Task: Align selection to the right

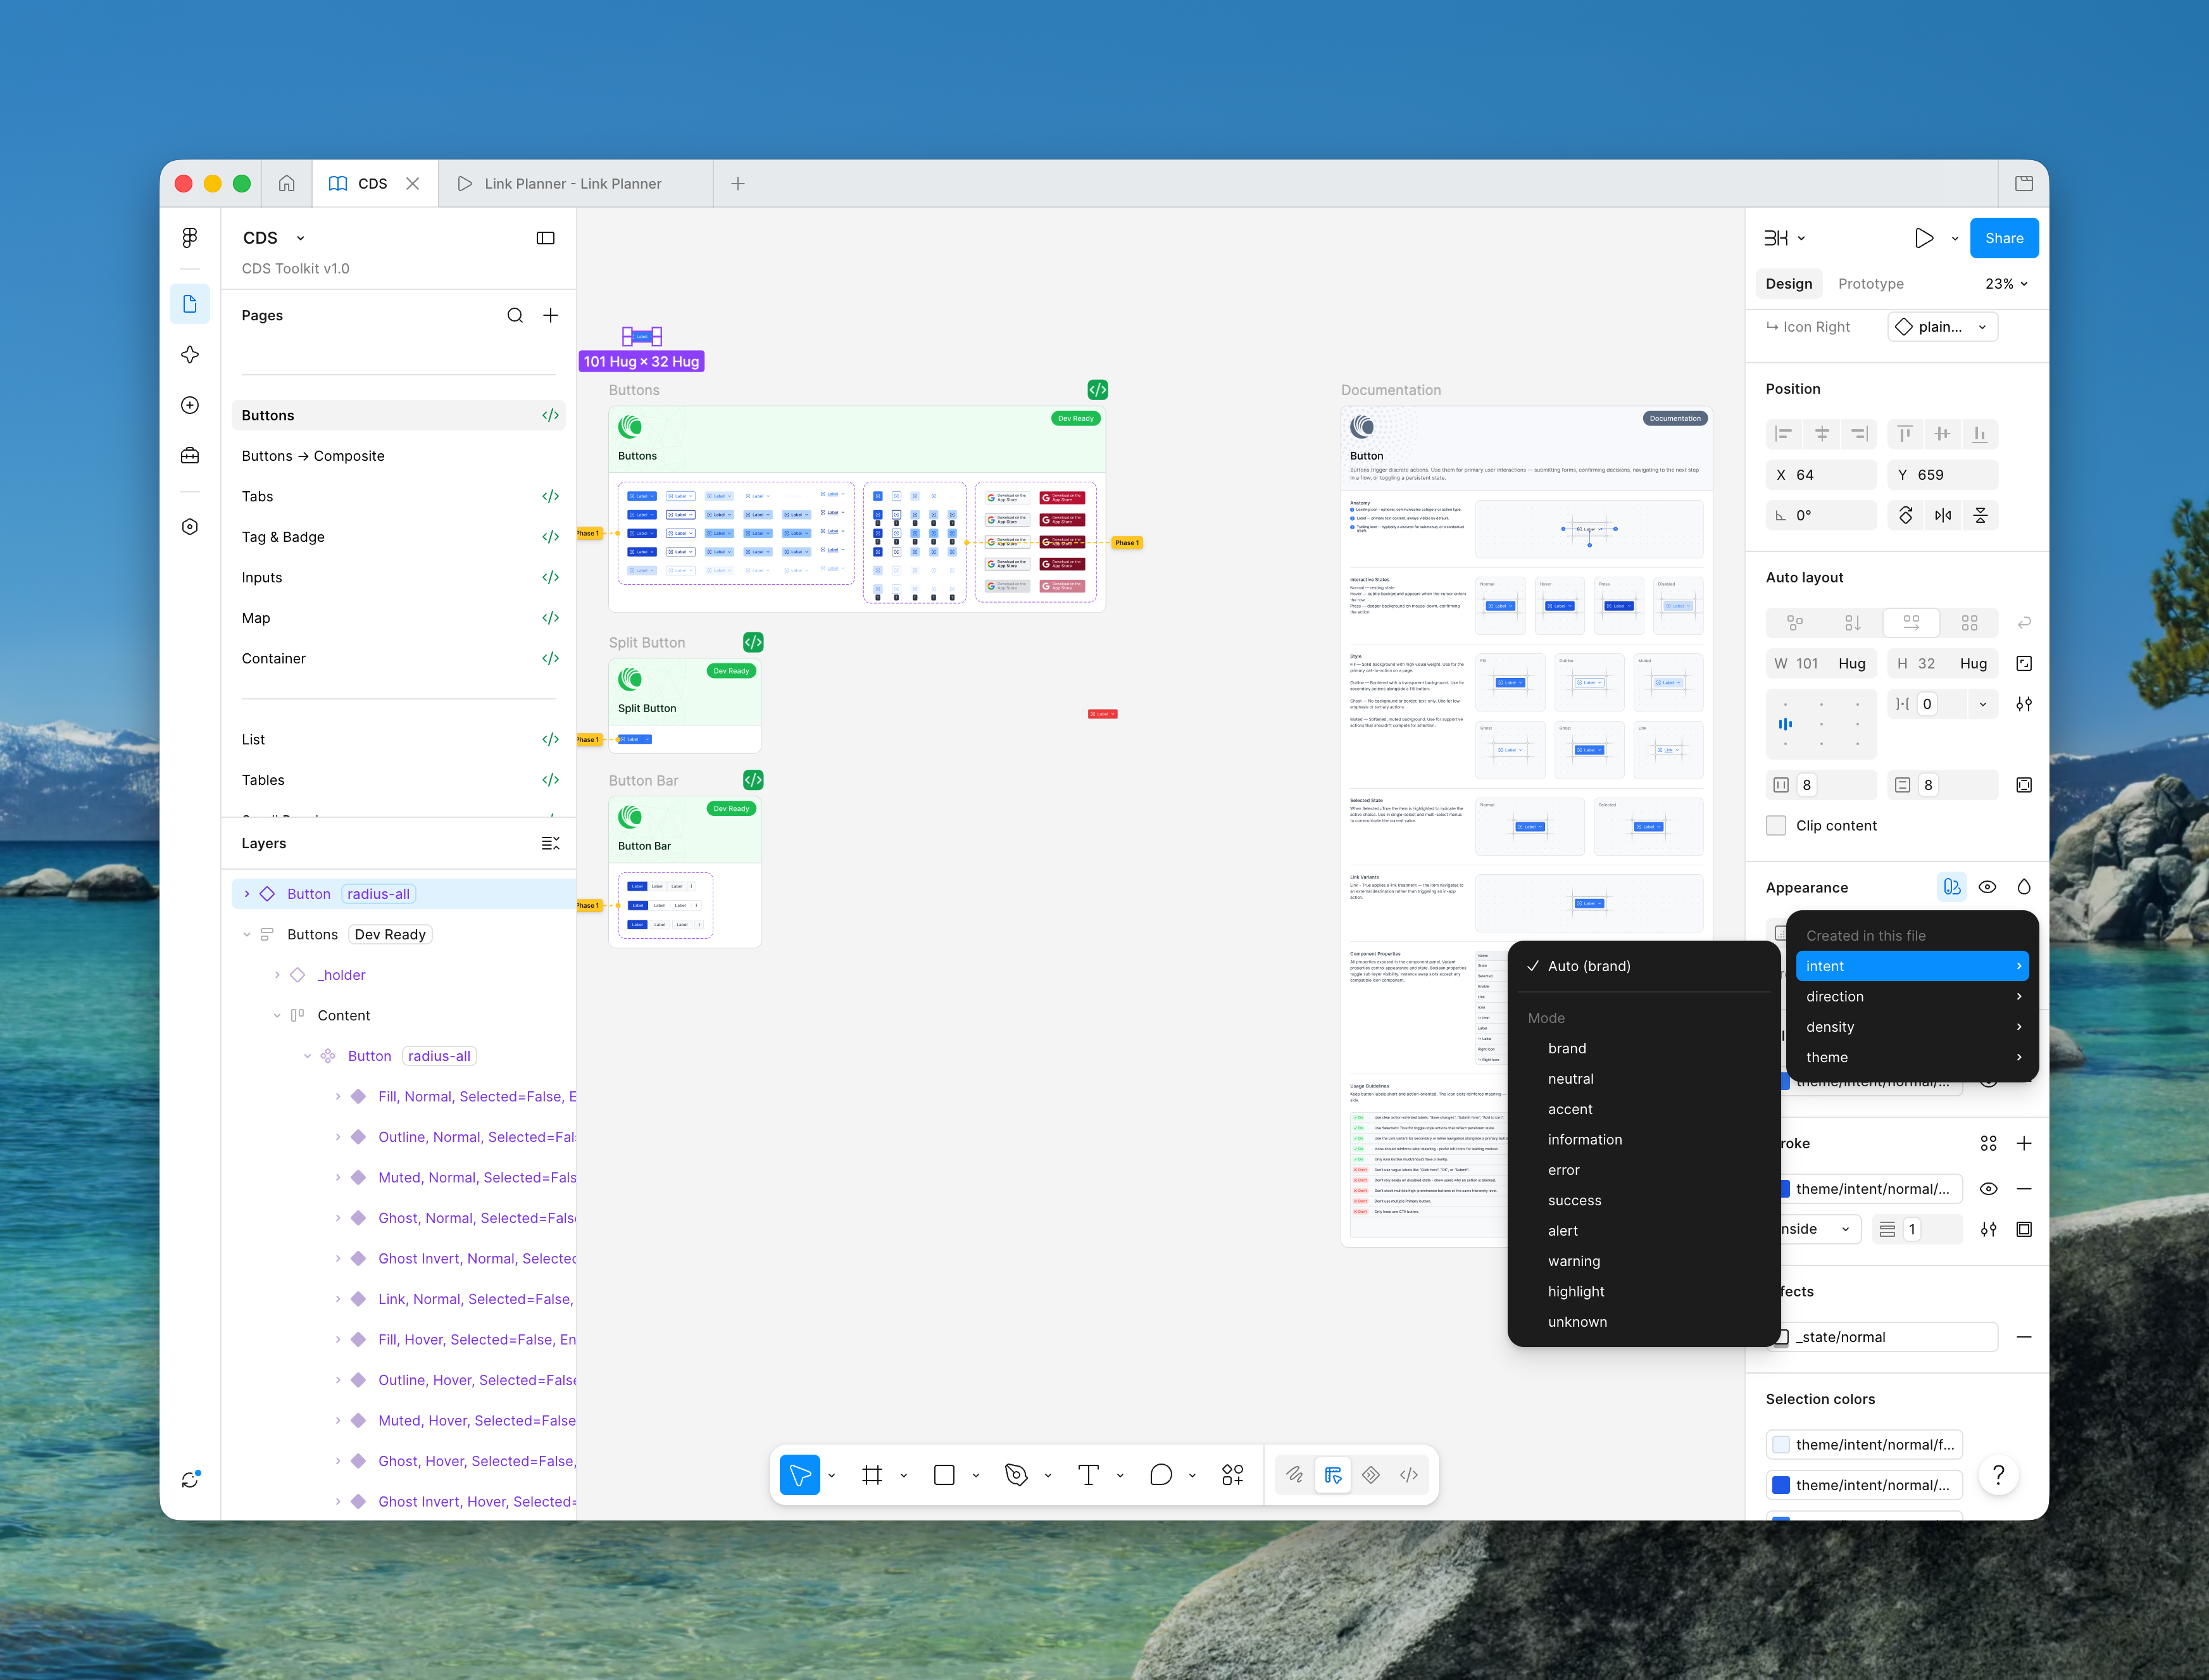Action: point(1860,434)
